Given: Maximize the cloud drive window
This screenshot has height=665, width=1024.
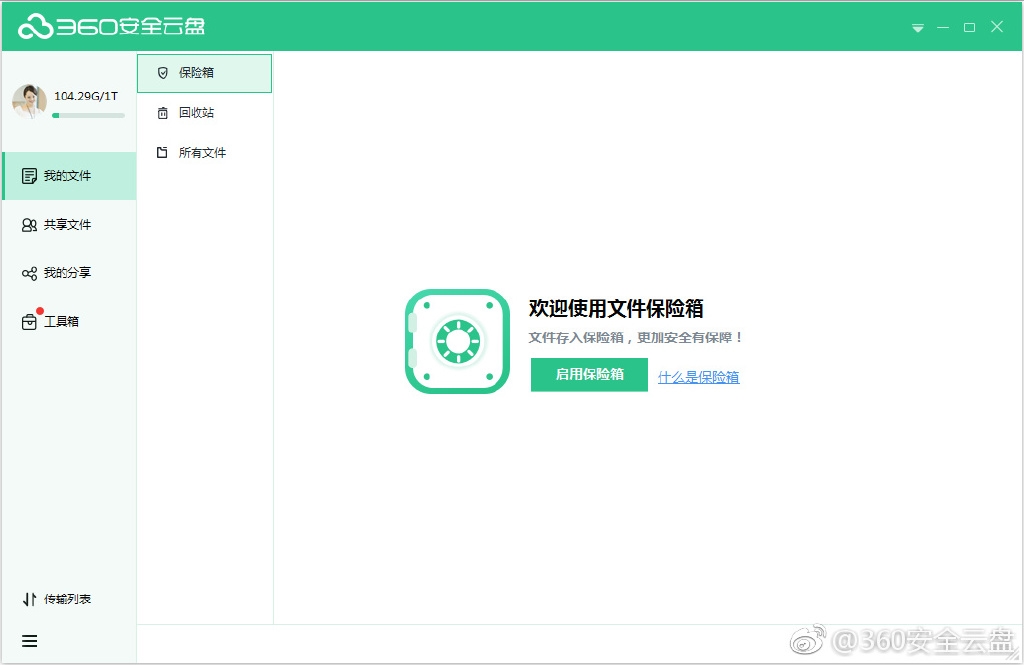Looking at the screenshot, I should pos(969,28).
